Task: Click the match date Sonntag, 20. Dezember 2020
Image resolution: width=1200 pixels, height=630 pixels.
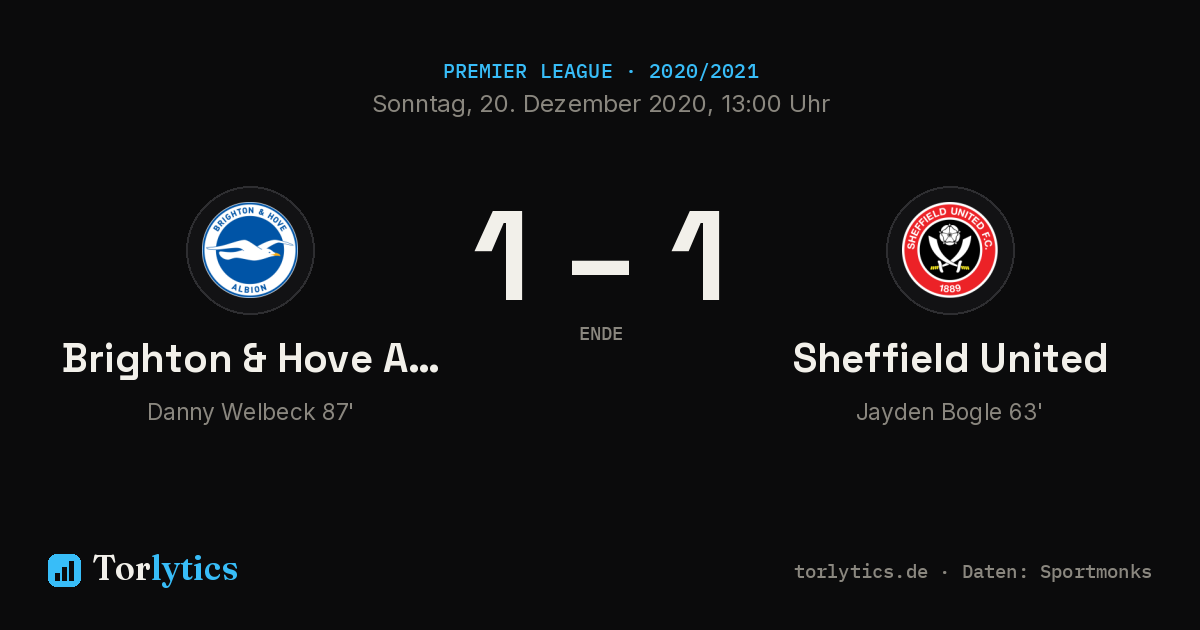Action: coord(540,104)
